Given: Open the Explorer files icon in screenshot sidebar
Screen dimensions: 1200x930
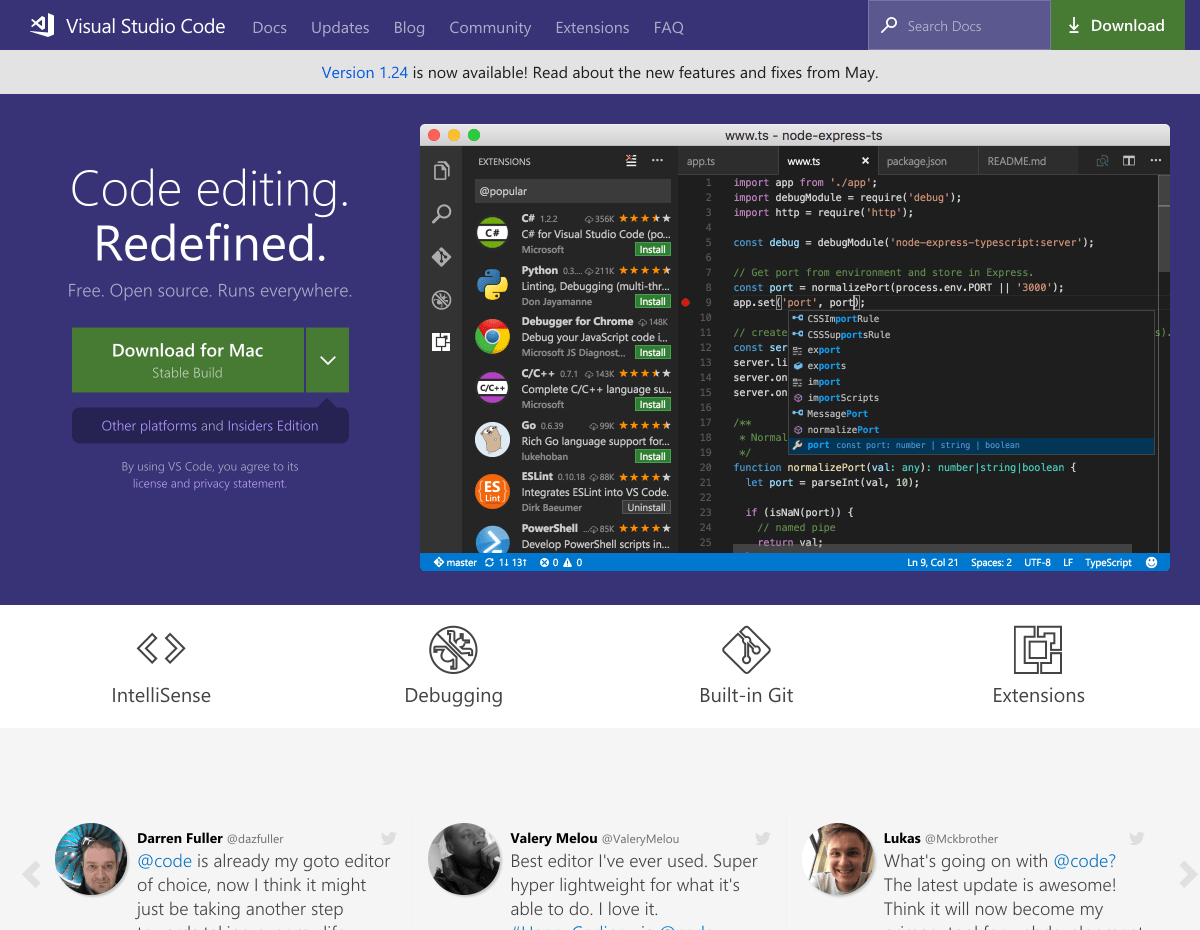Looking at the screenshot, I should click(x=441, y=171).
